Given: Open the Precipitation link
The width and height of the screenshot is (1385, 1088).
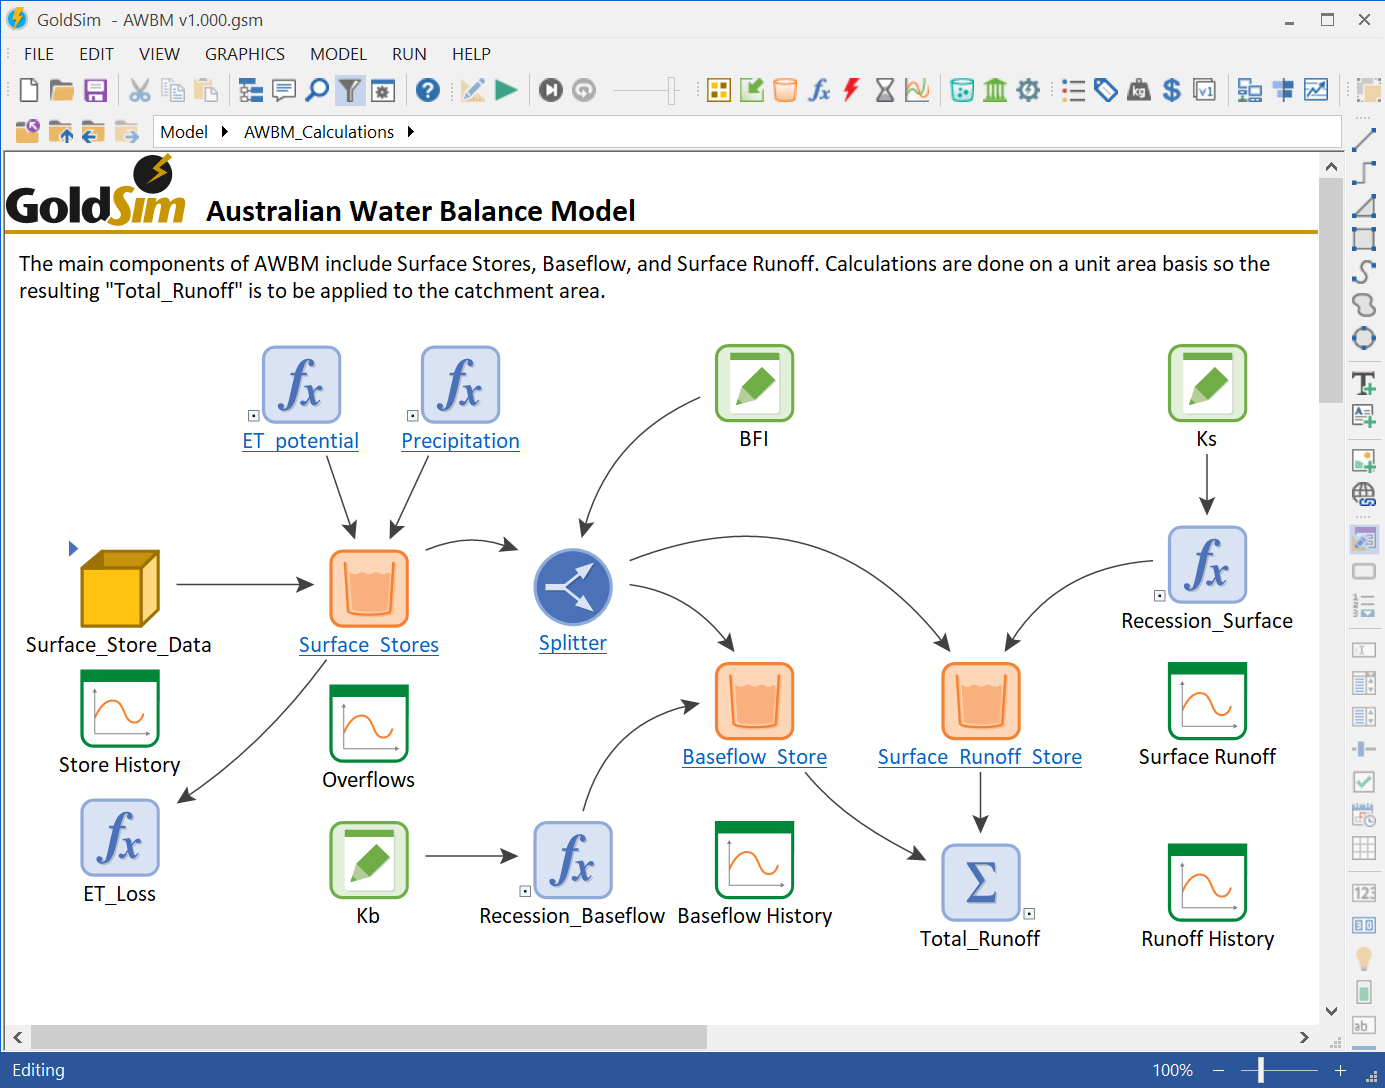Looking at the screenshot, I should point(460,441).
